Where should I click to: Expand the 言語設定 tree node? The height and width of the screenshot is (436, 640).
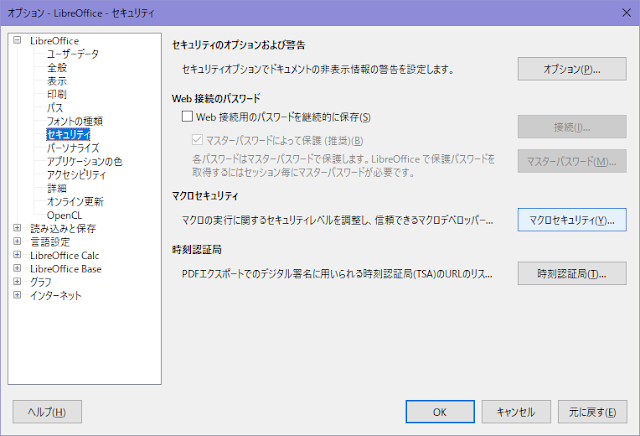17,241
